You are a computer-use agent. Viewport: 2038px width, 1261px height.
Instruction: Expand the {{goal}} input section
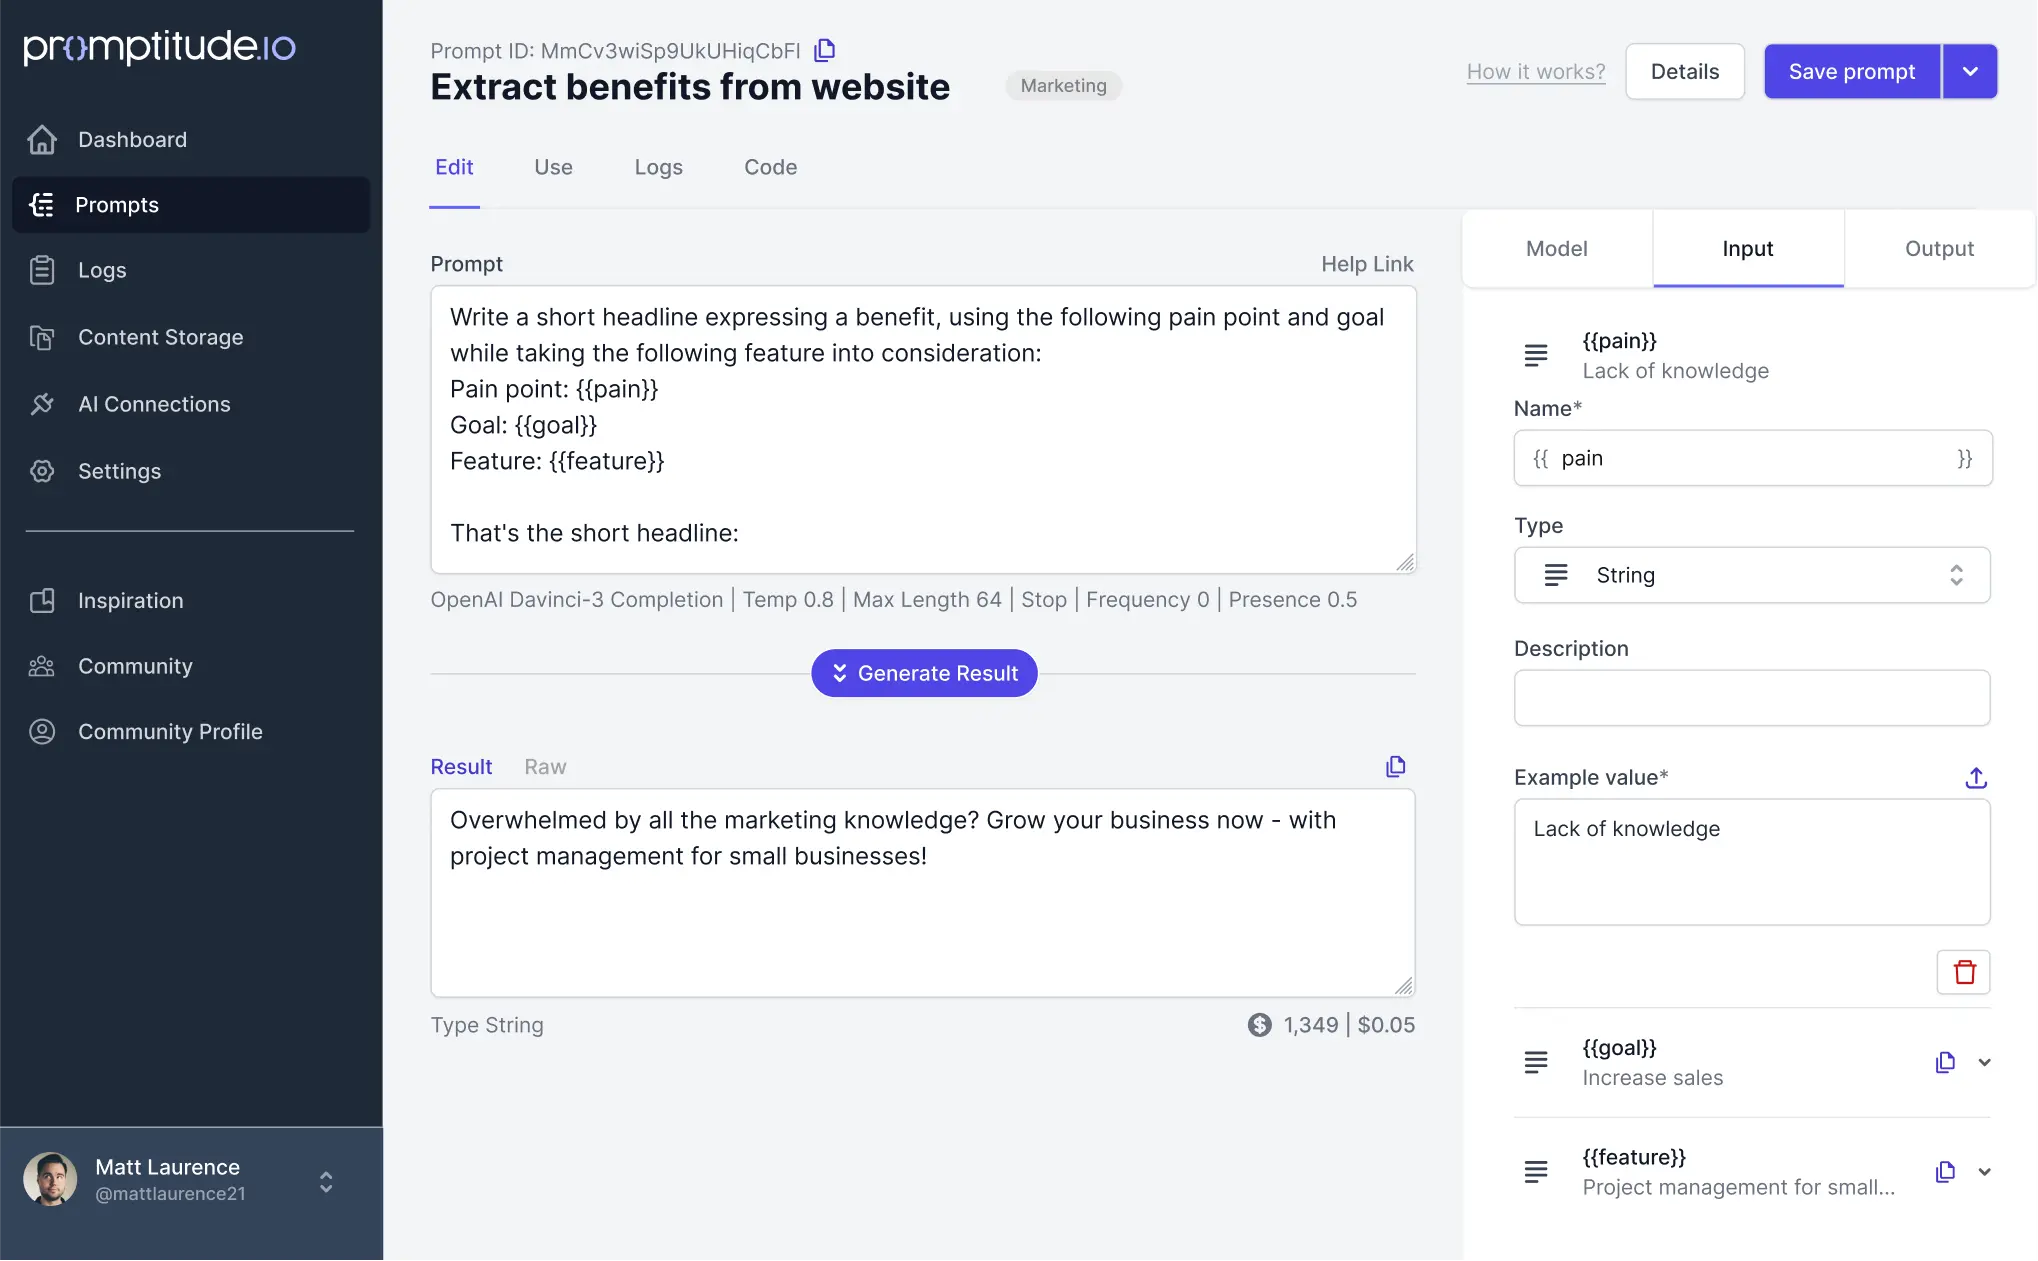tap(1984, 1062)
